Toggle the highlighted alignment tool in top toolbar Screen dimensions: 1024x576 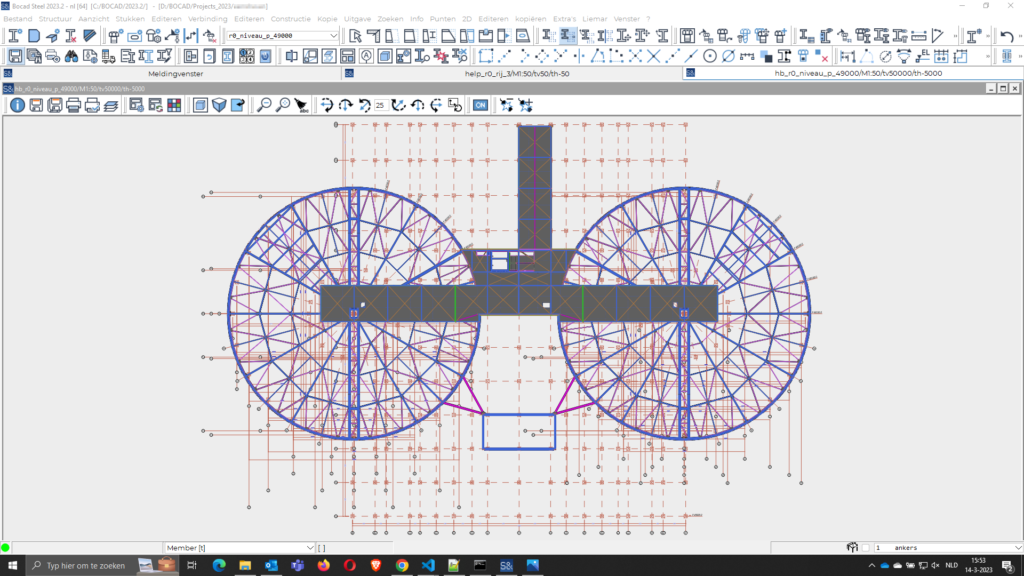coord(567,37)
